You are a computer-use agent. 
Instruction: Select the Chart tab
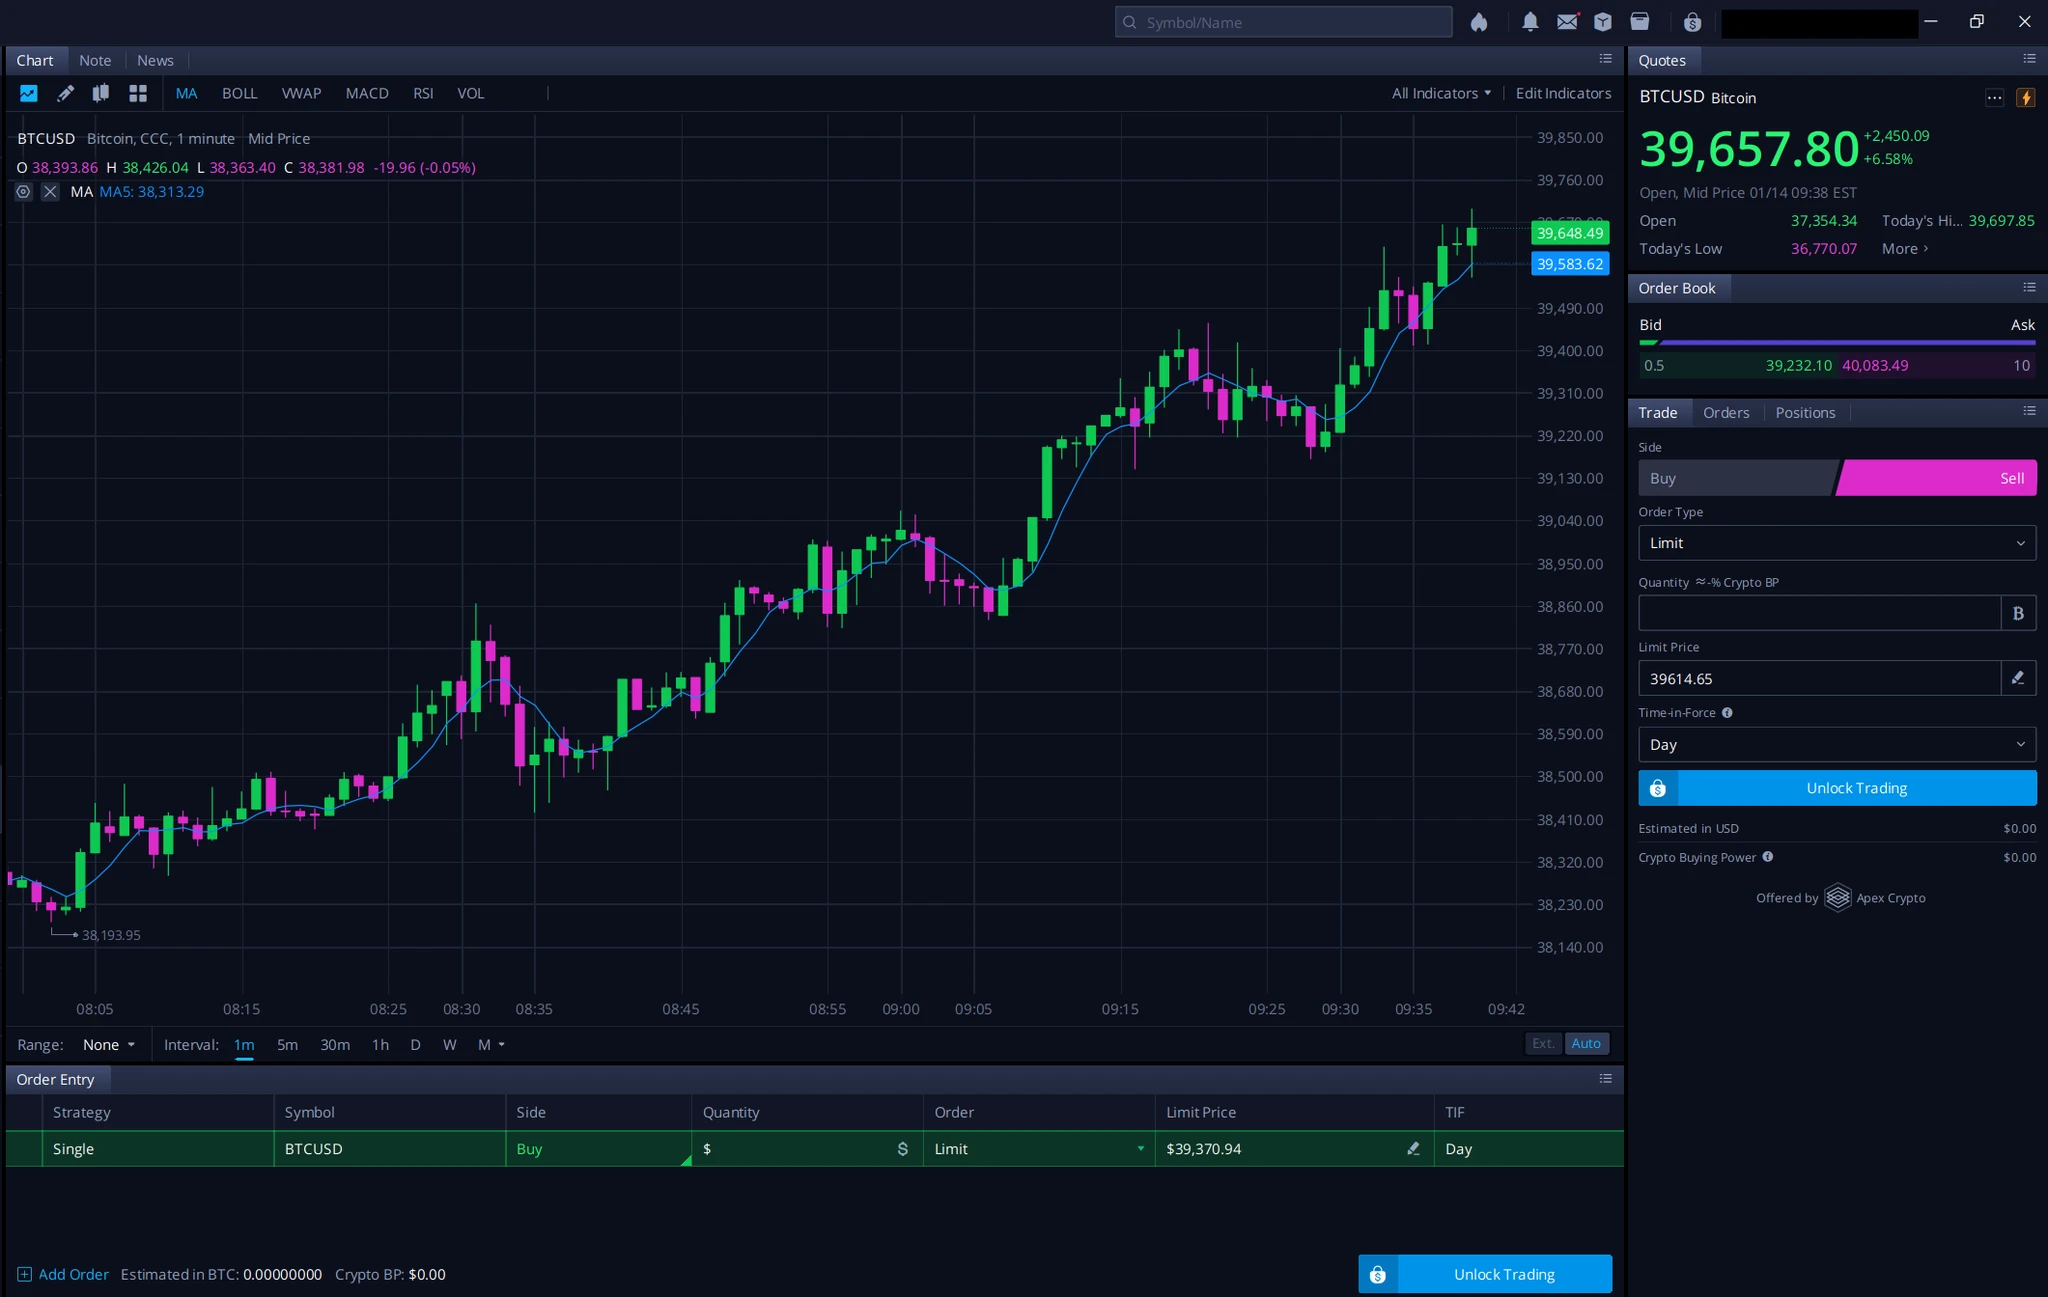click(35, 60)
